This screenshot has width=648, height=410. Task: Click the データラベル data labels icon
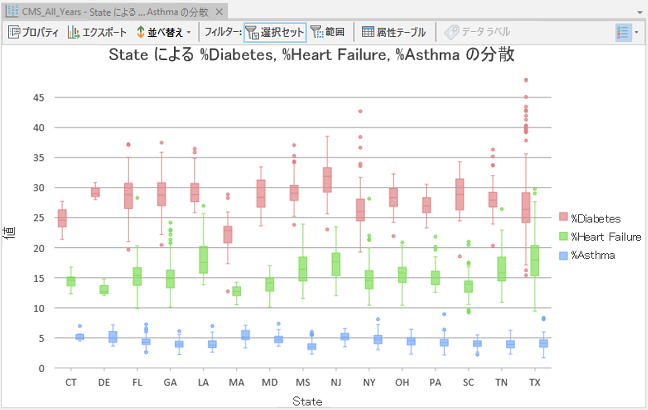451,32
